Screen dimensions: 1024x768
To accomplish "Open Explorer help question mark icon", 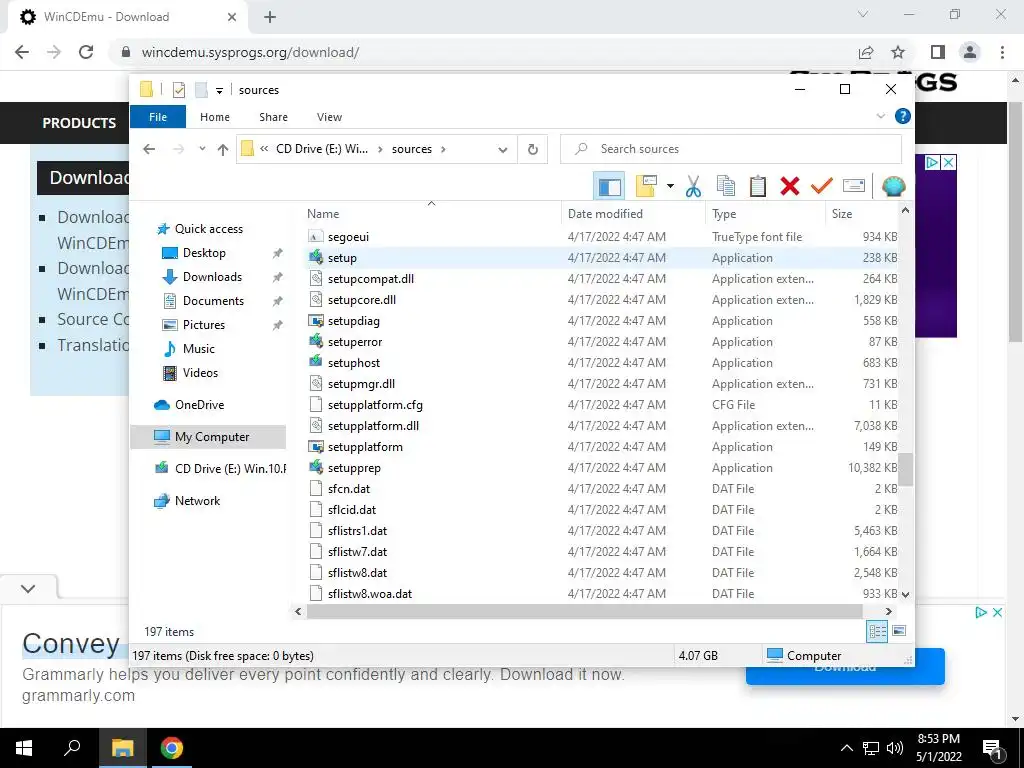I will pos(903,116).
